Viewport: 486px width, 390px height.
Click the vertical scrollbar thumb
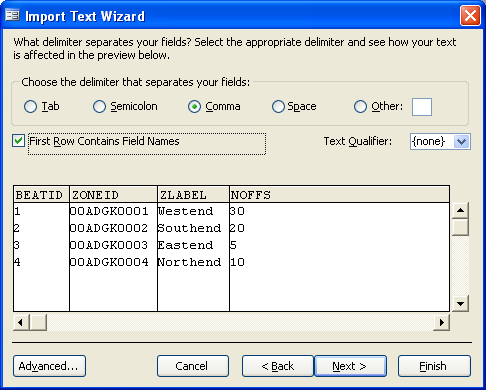(460, 227)
